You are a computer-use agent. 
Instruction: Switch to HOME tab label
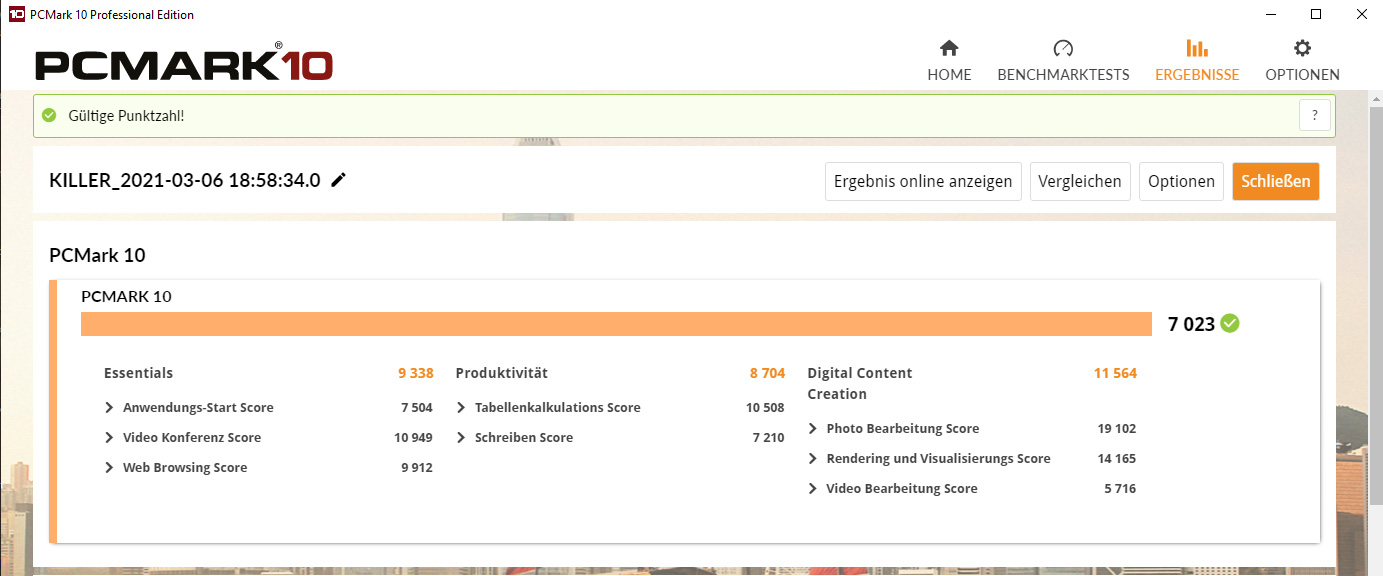point(949,74)
